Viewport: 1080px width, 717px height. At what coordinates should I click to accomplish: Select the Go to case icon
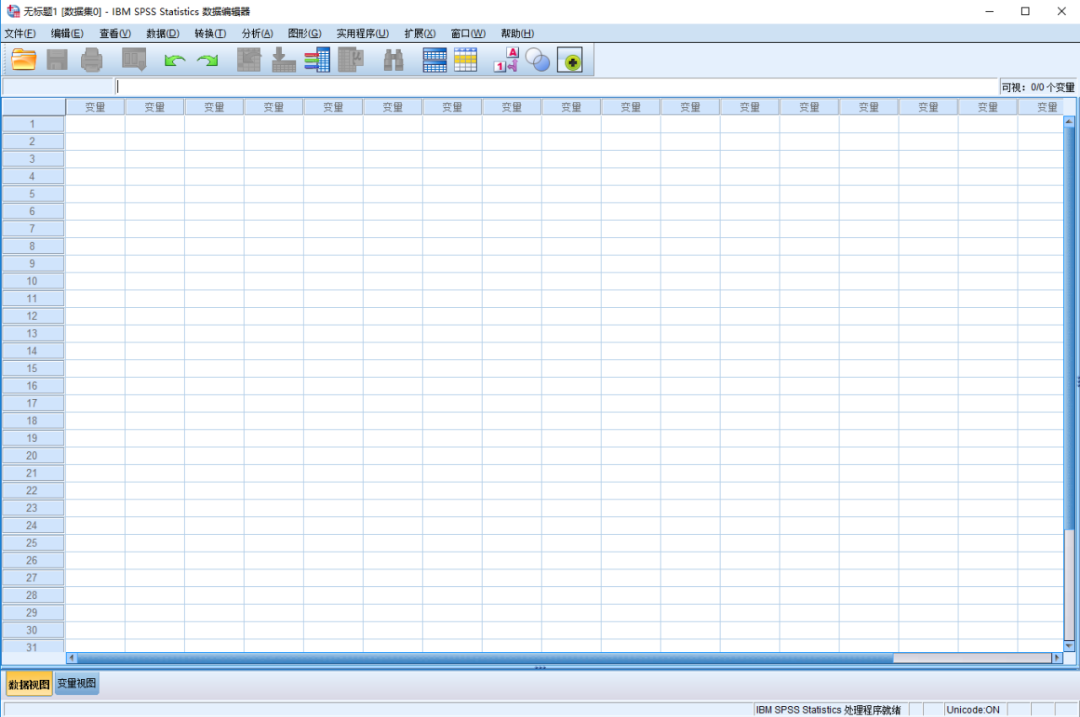[249, 60]
